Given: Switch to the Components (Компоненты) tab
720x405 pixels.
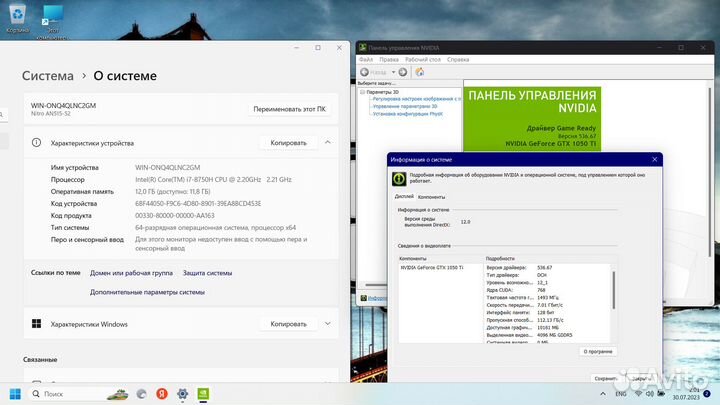Looking at the screenshot, I should coord(431,197).
